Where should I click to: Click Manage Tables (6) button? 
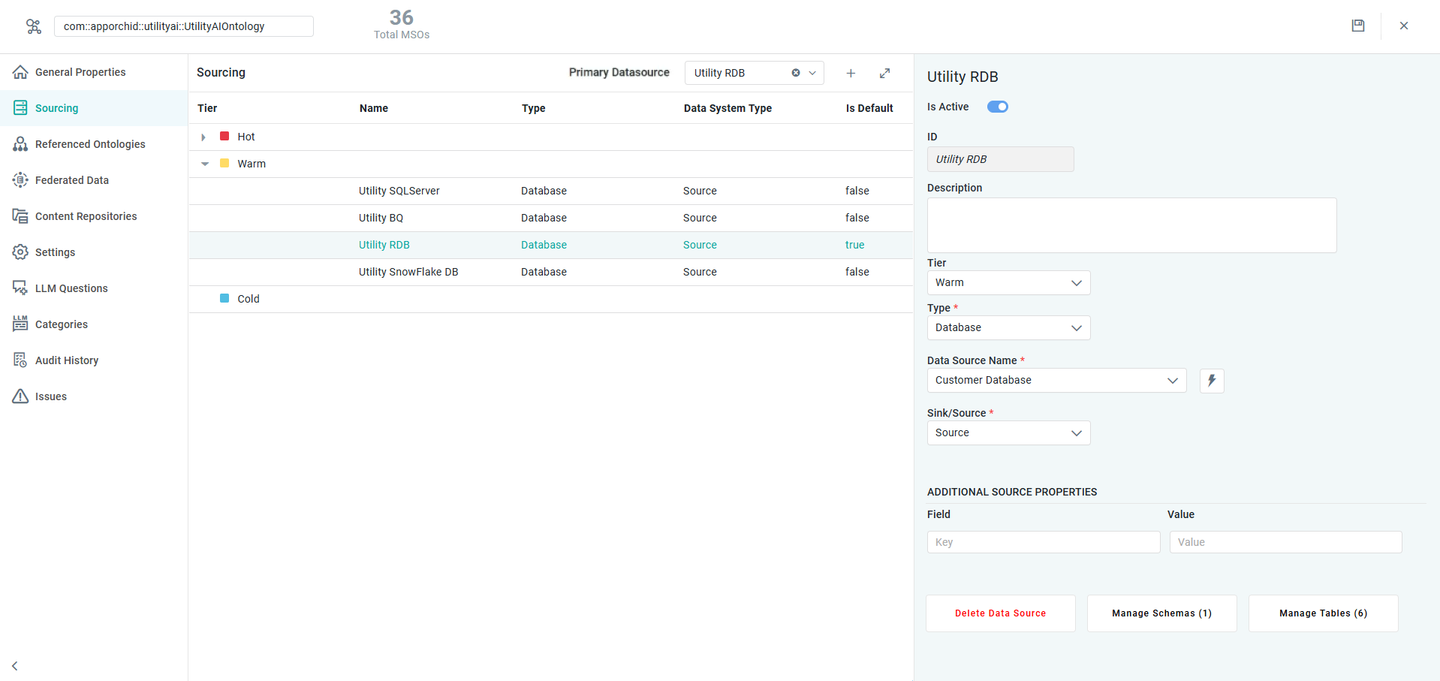pyautogui.click(x=1323, y=614)
